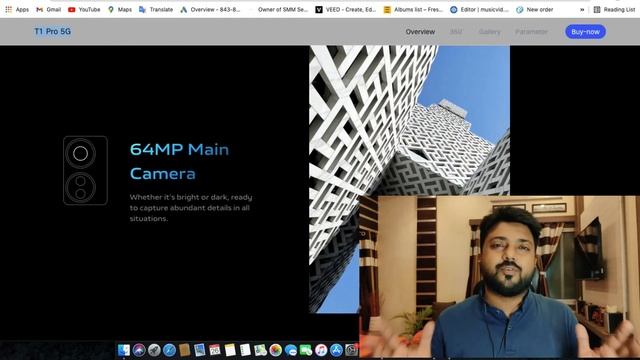
Task: Open the Apps grid shortcut
Action: [x=17, y=9]
